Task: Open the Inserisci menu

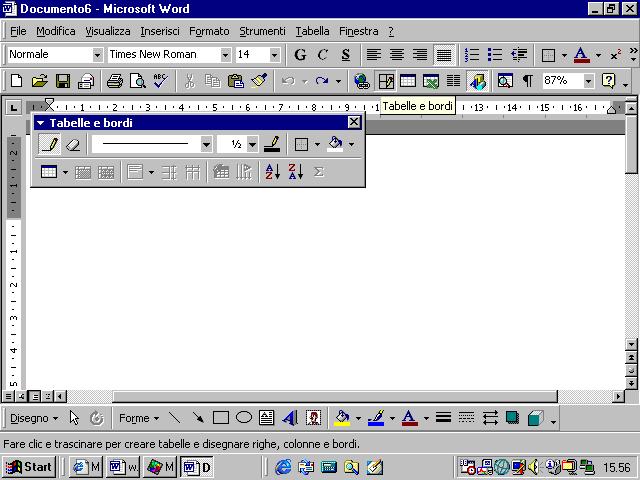Action: point(160,31)
